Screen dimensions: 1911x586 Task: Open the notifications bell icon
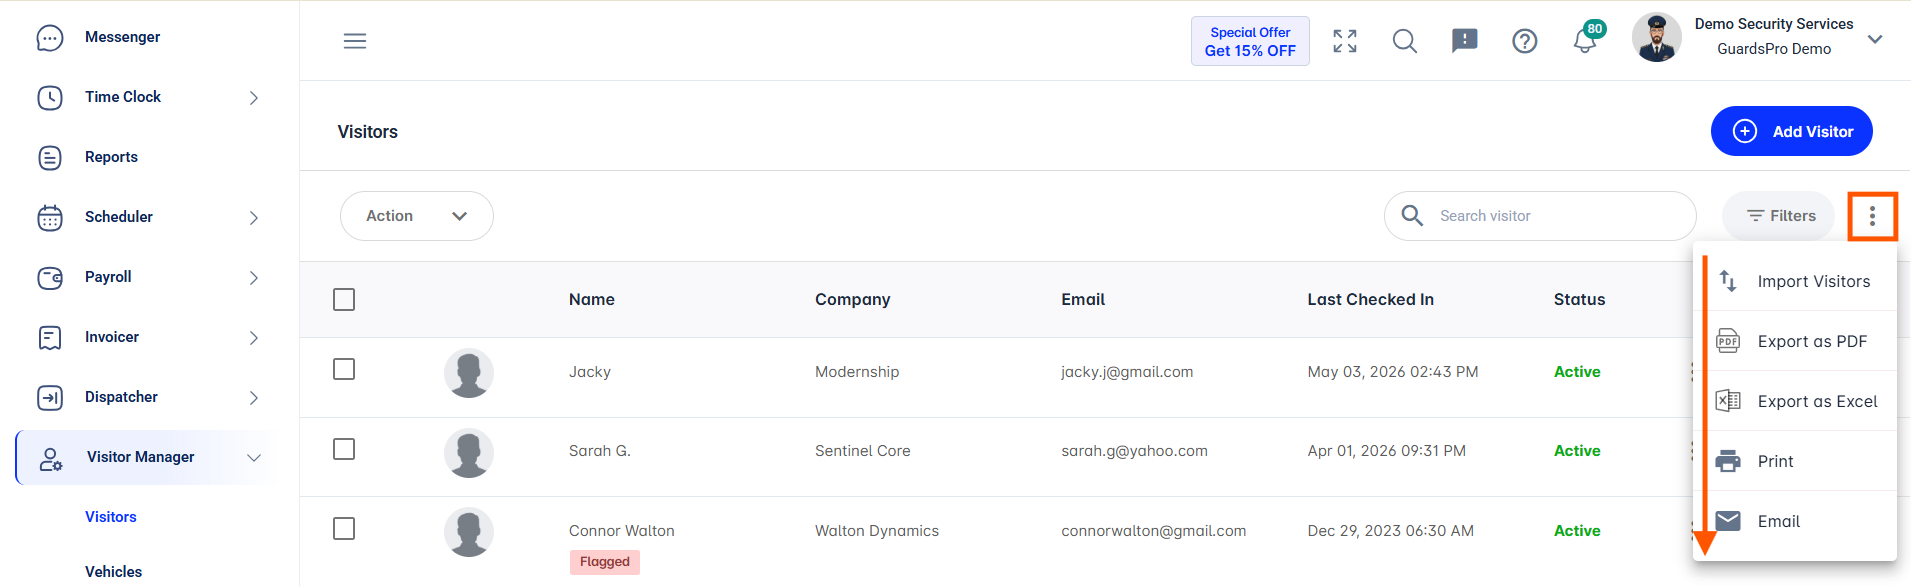tap(1584, 41)
